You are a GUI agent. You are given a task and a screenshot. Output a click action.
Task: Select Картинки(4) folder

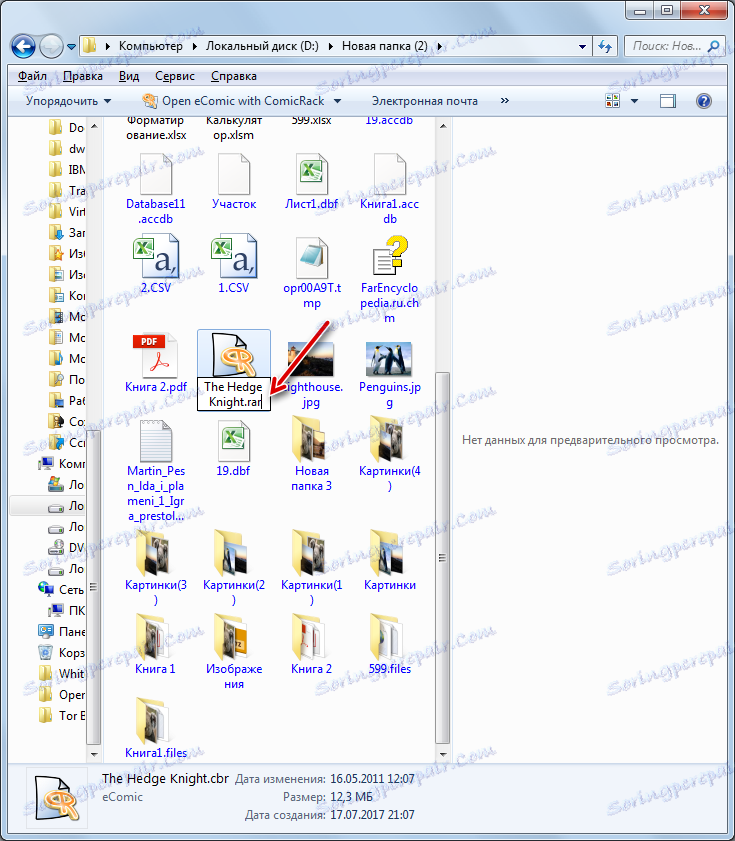(x=389, y=456)
